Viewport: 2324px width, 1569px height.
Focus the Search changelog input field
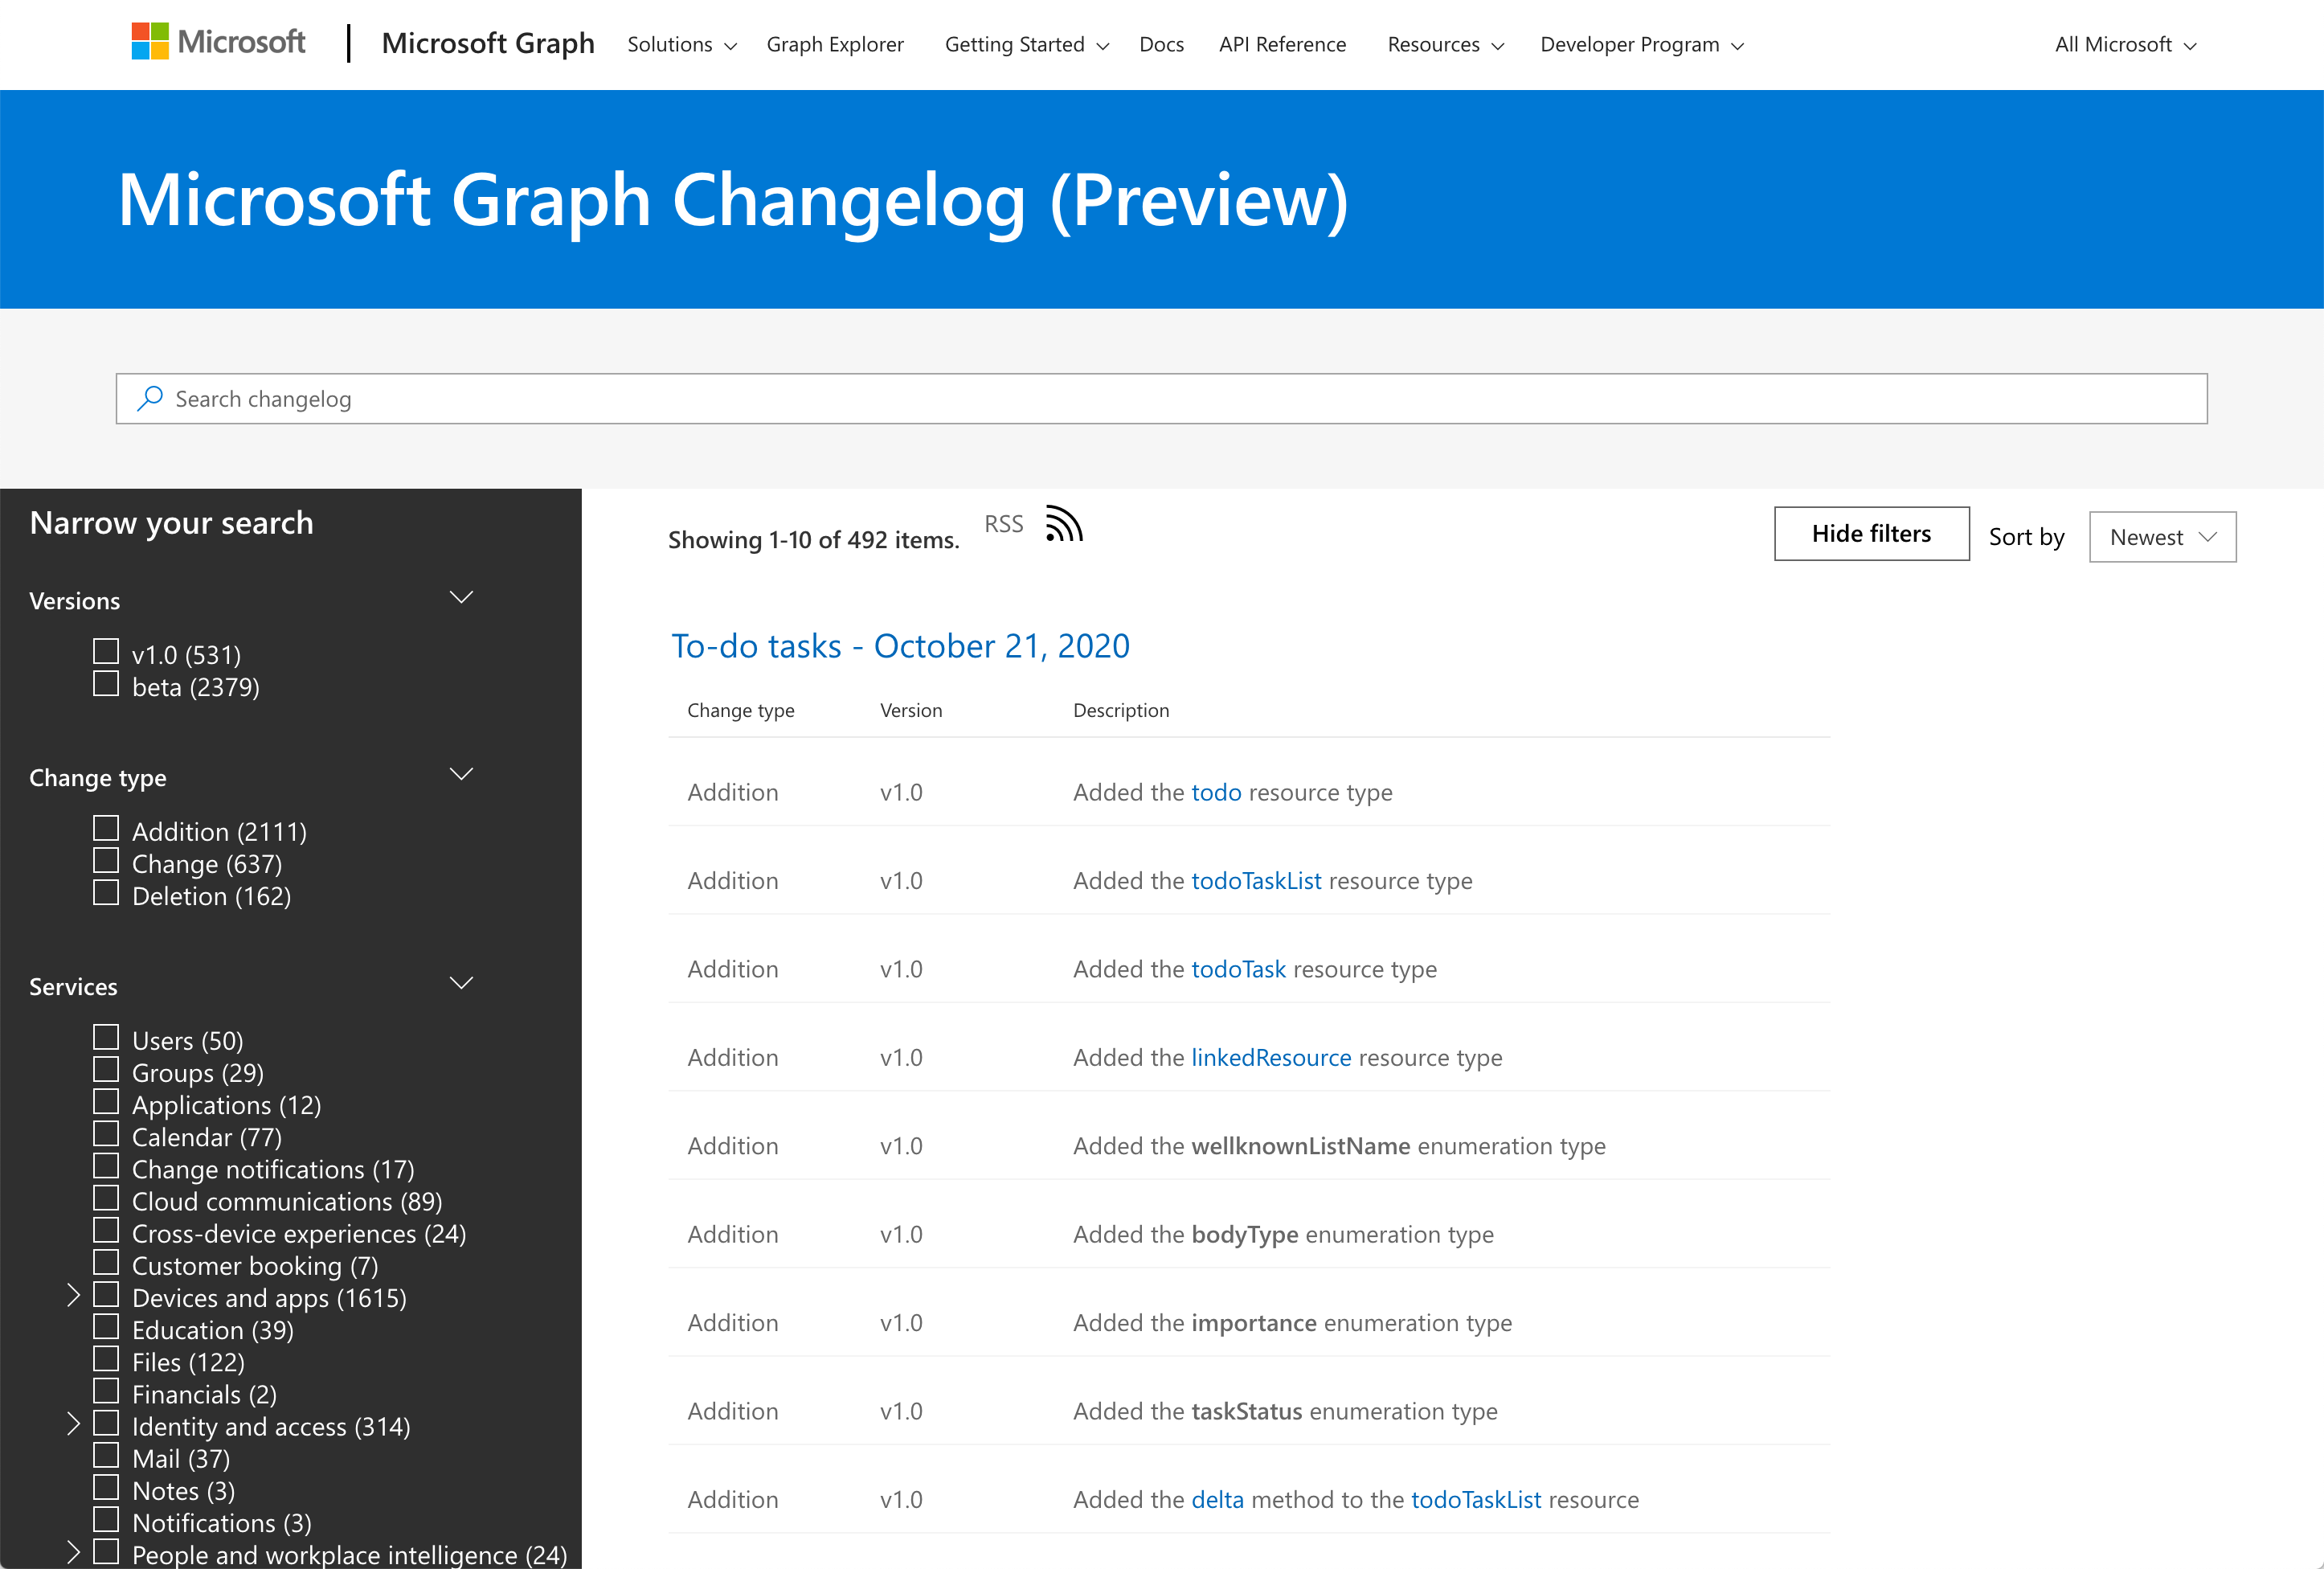tap(1161, 399)
